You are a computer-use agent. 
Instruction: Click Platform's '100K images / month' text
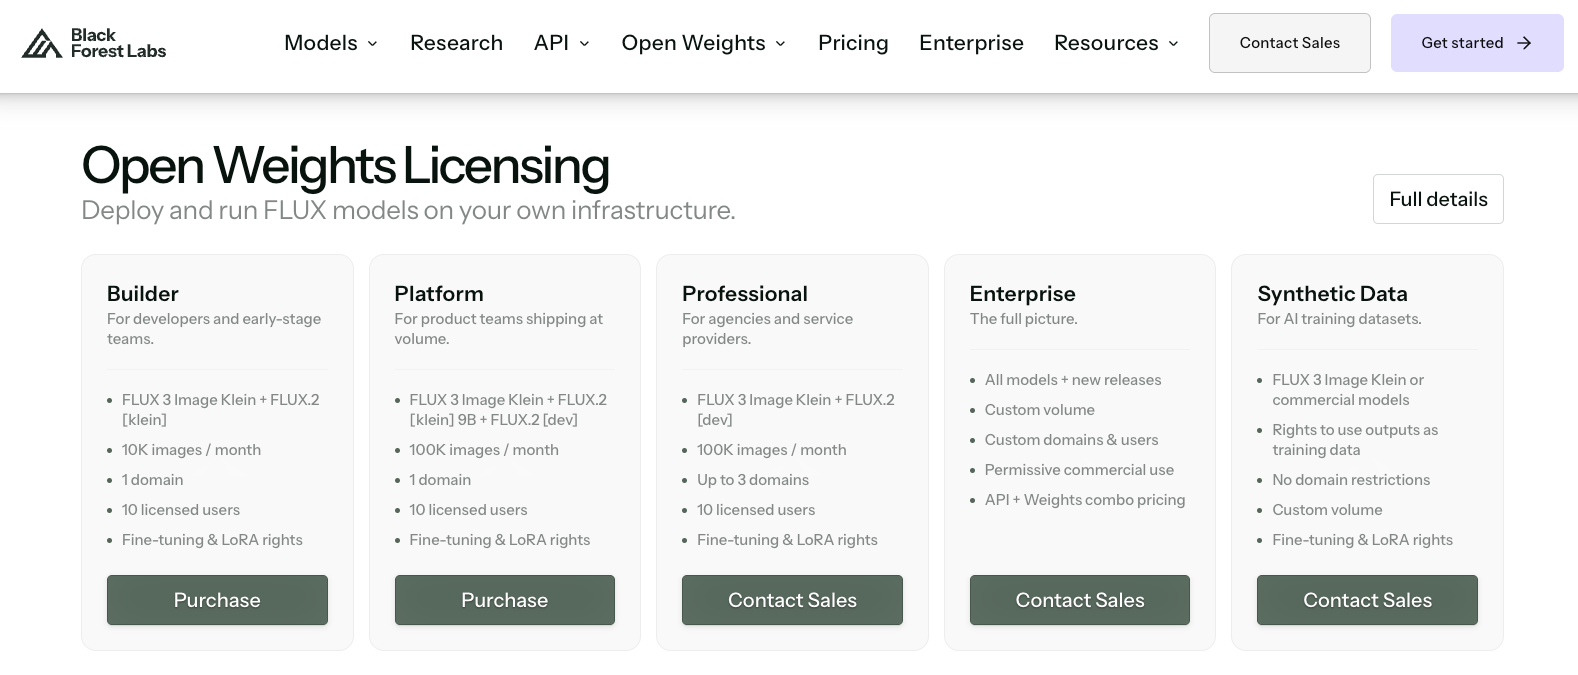click(484, 450)
